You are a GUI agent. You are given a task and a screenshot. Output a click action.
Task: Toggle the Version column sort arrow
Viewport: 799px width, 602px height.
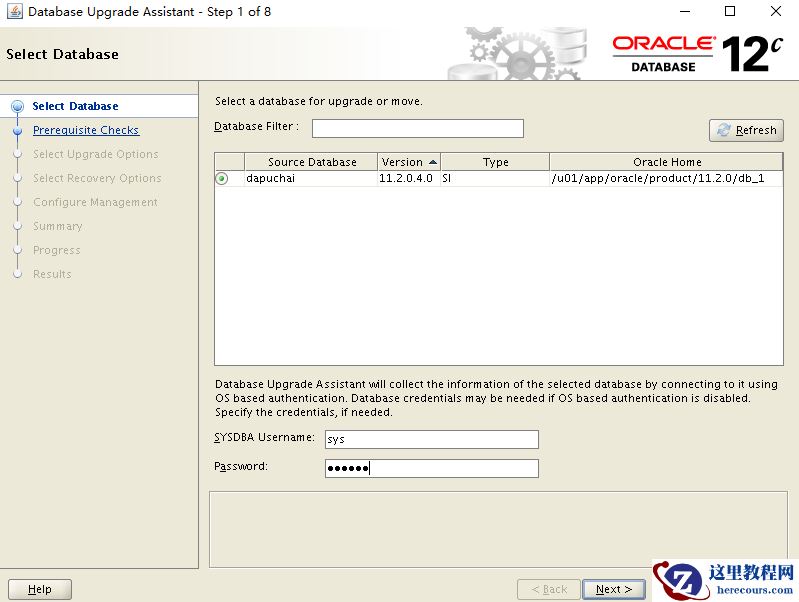point(433,162)
